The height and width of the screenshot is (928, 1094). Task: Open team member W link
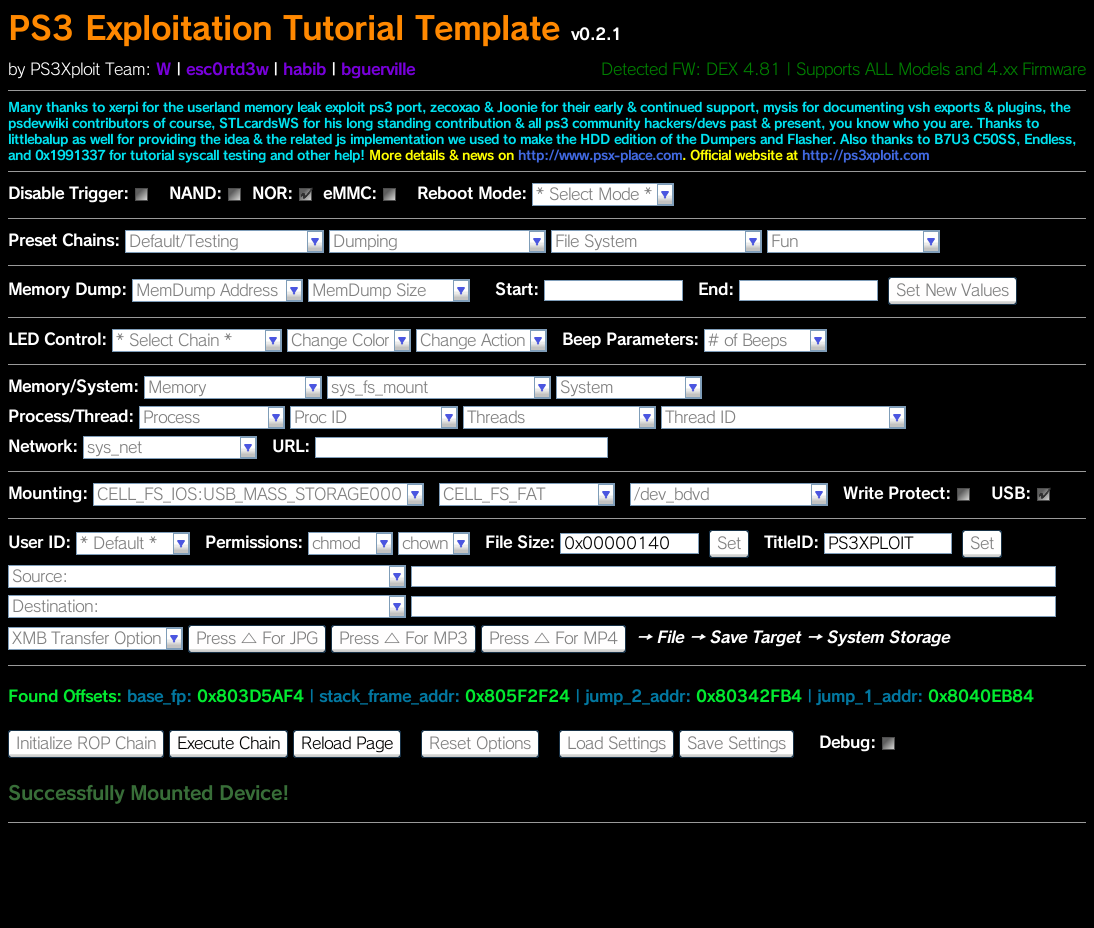tap(163, 70)
